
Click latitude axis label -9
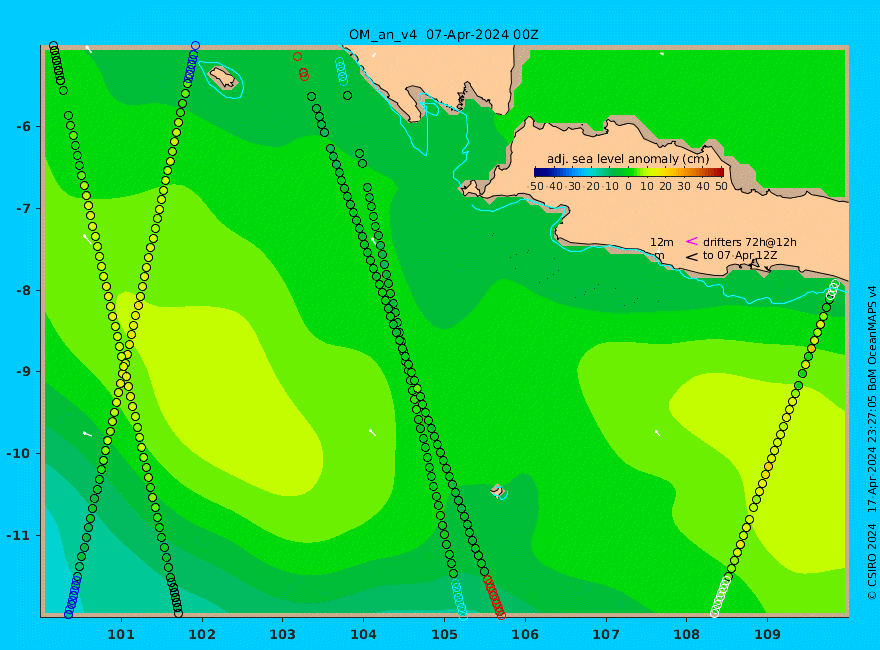click(24, 372)
